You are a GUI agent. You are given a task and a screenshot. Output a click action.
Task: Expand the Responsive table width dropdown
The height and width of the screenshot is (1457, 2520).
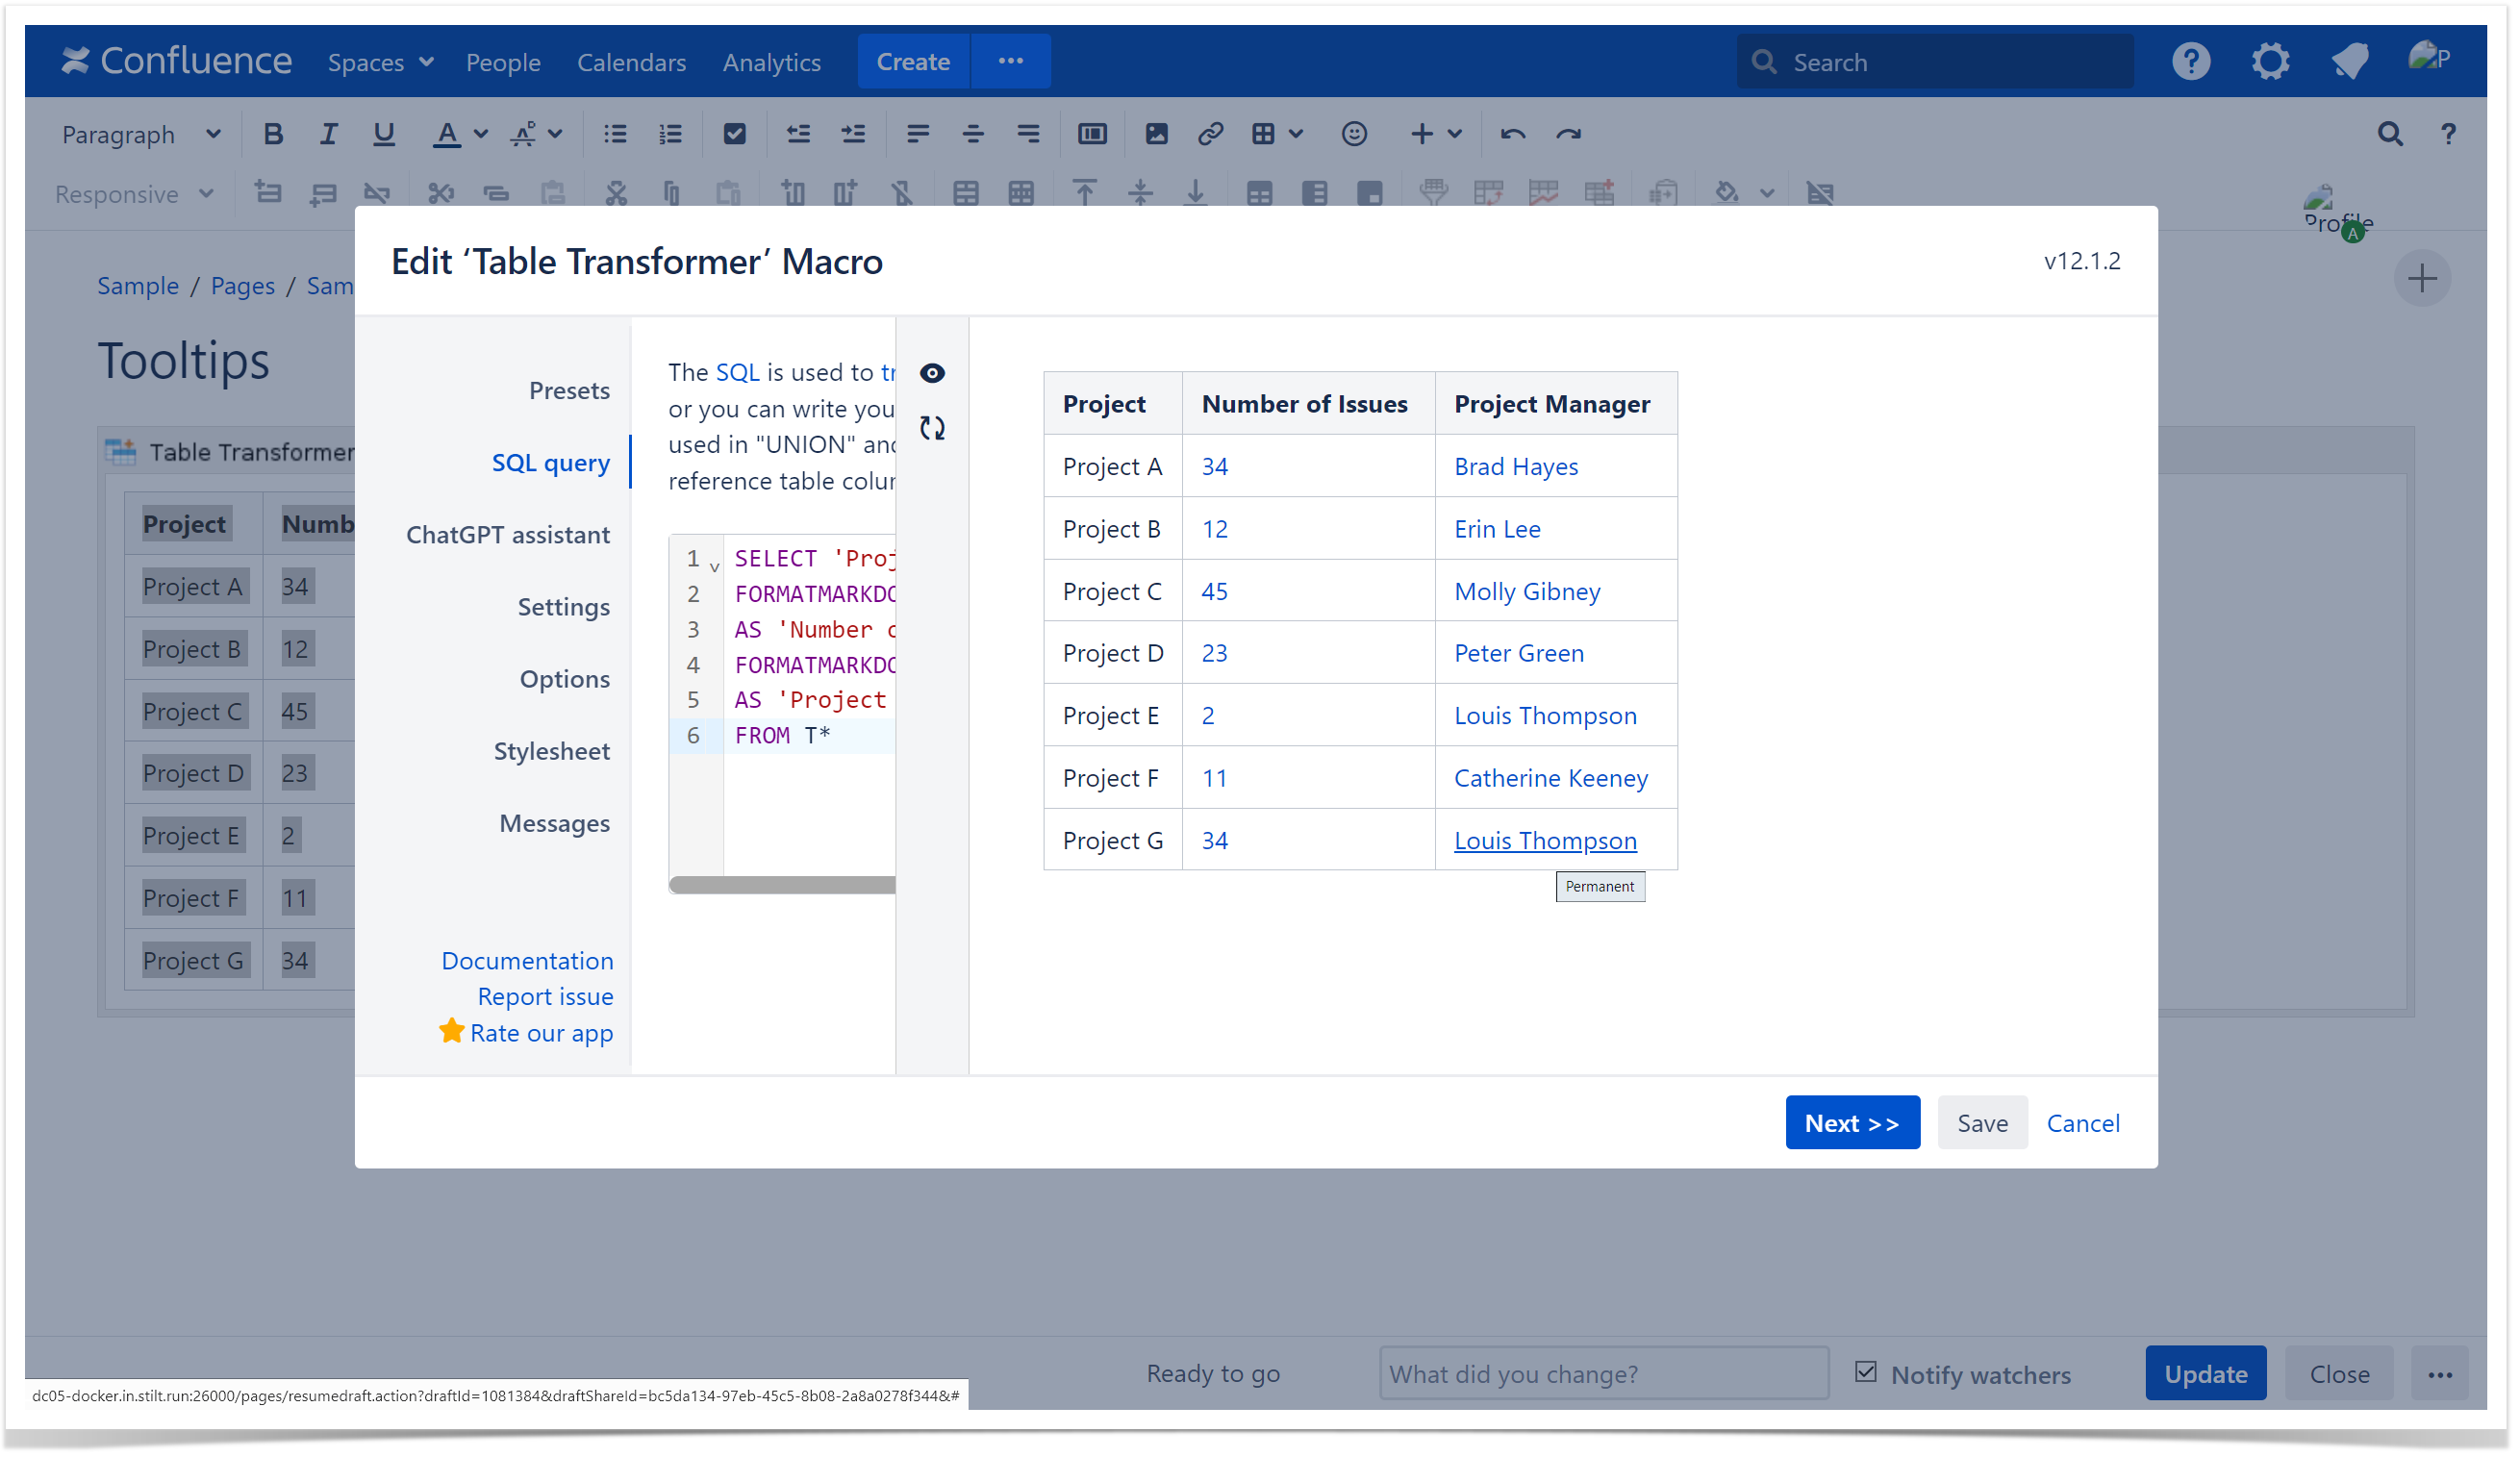click(x=134, y=194)
